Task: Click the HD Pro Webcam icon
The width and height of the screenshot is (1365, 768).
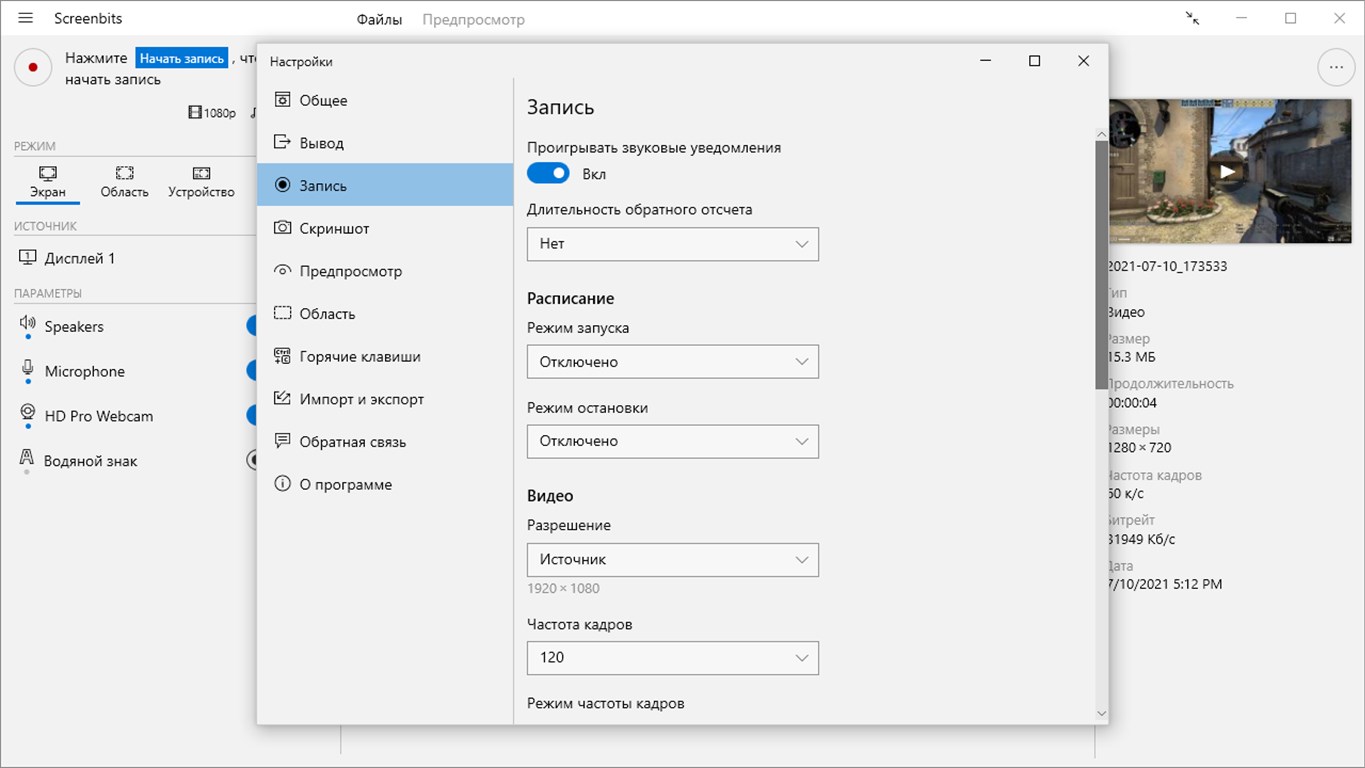Action: tap(28, 415)
